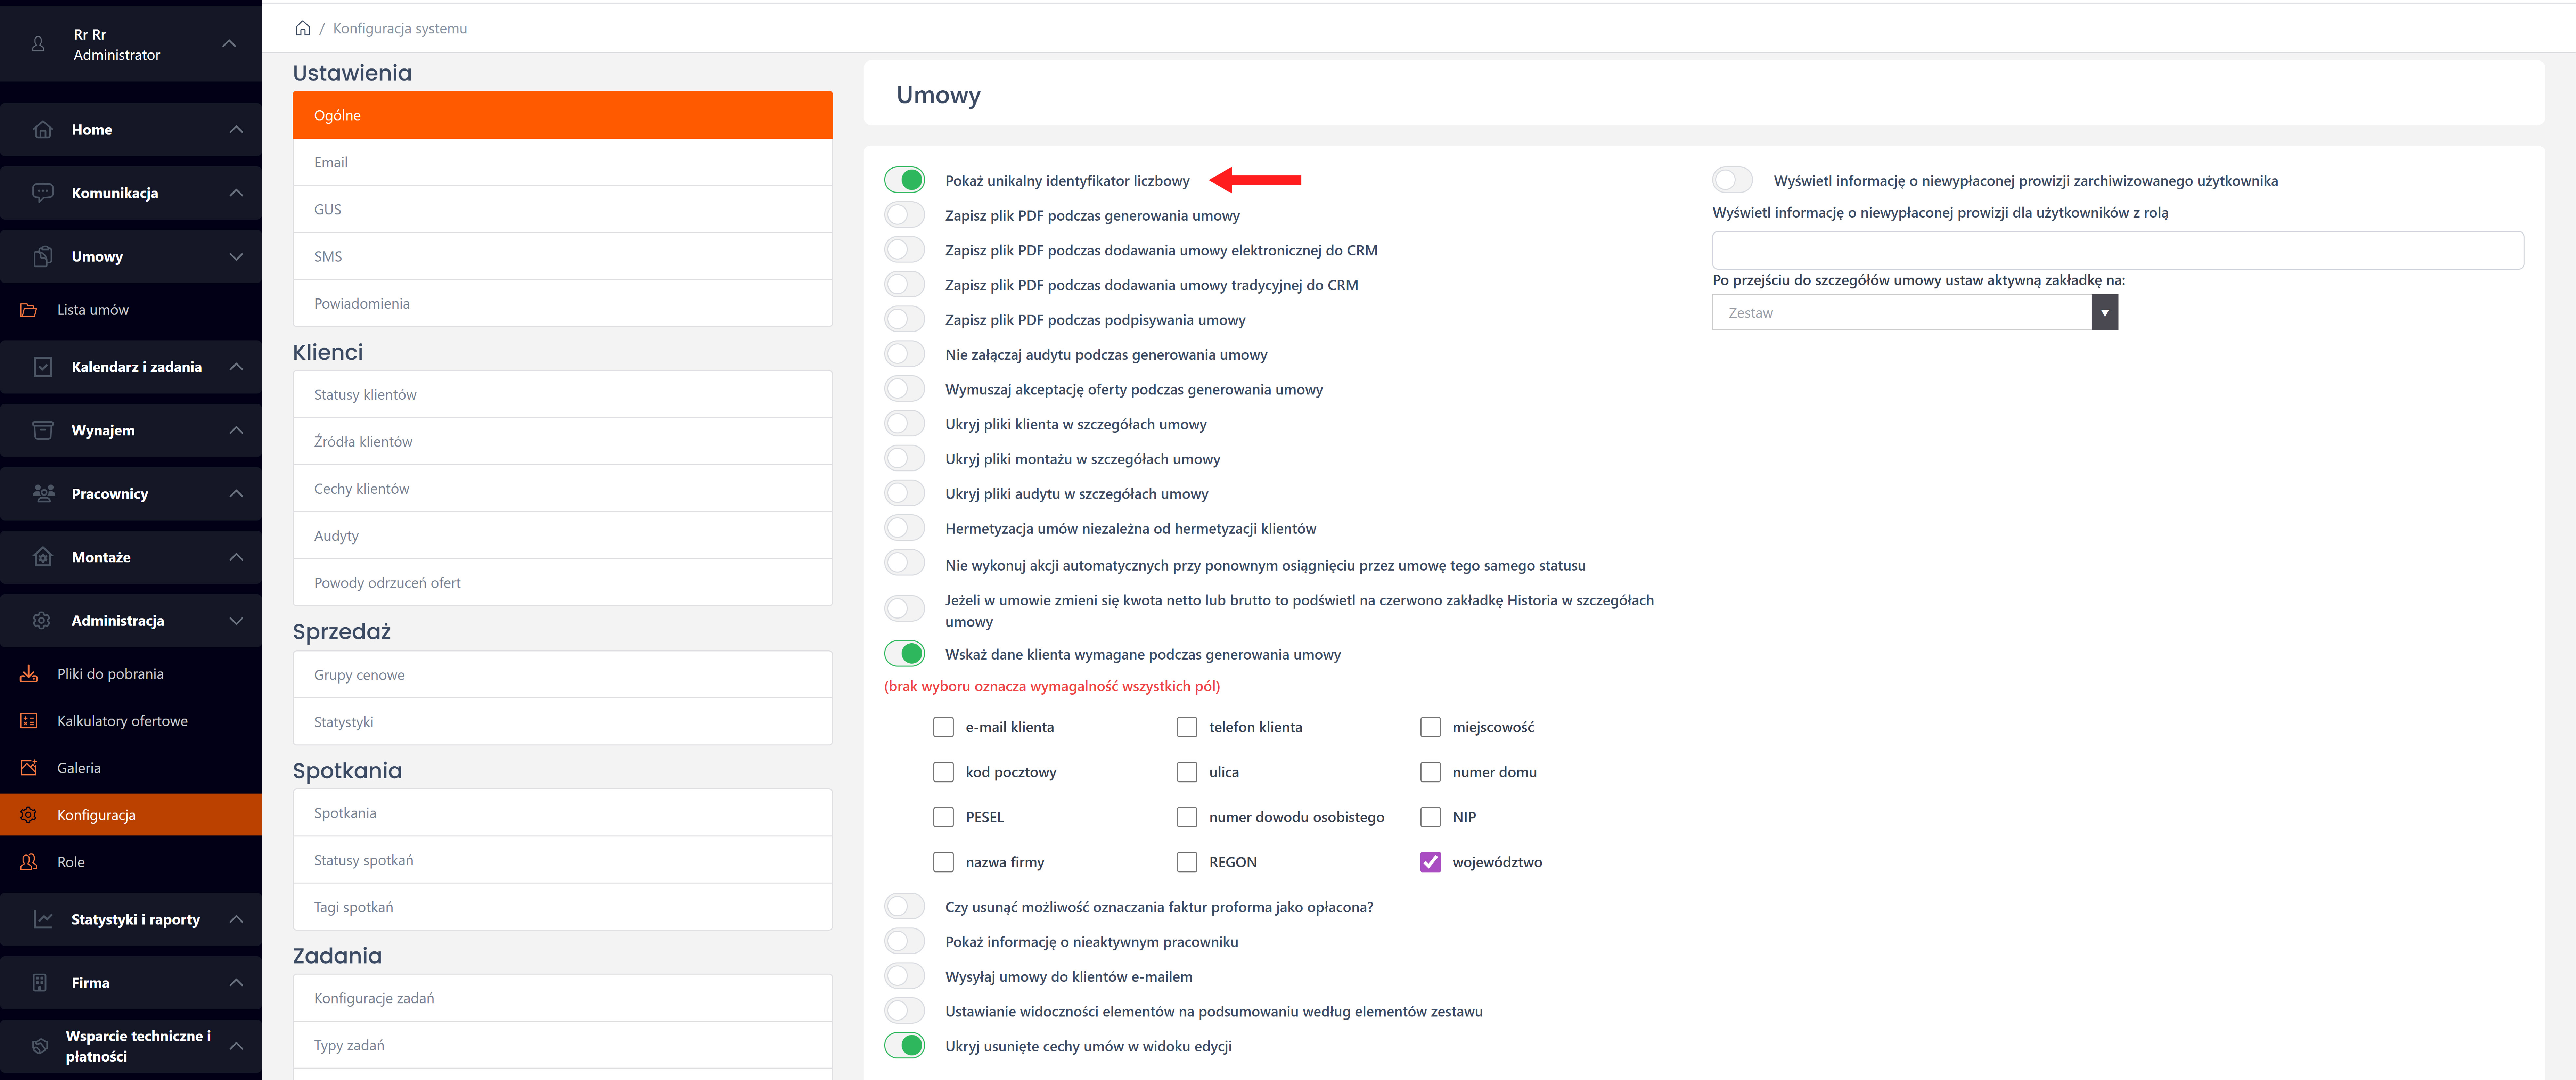Image resolution: width=2576 pixels, height=1080 pixels.
Task: Uncheck the województwo checkbox
Action: [x=1430, y=862]
